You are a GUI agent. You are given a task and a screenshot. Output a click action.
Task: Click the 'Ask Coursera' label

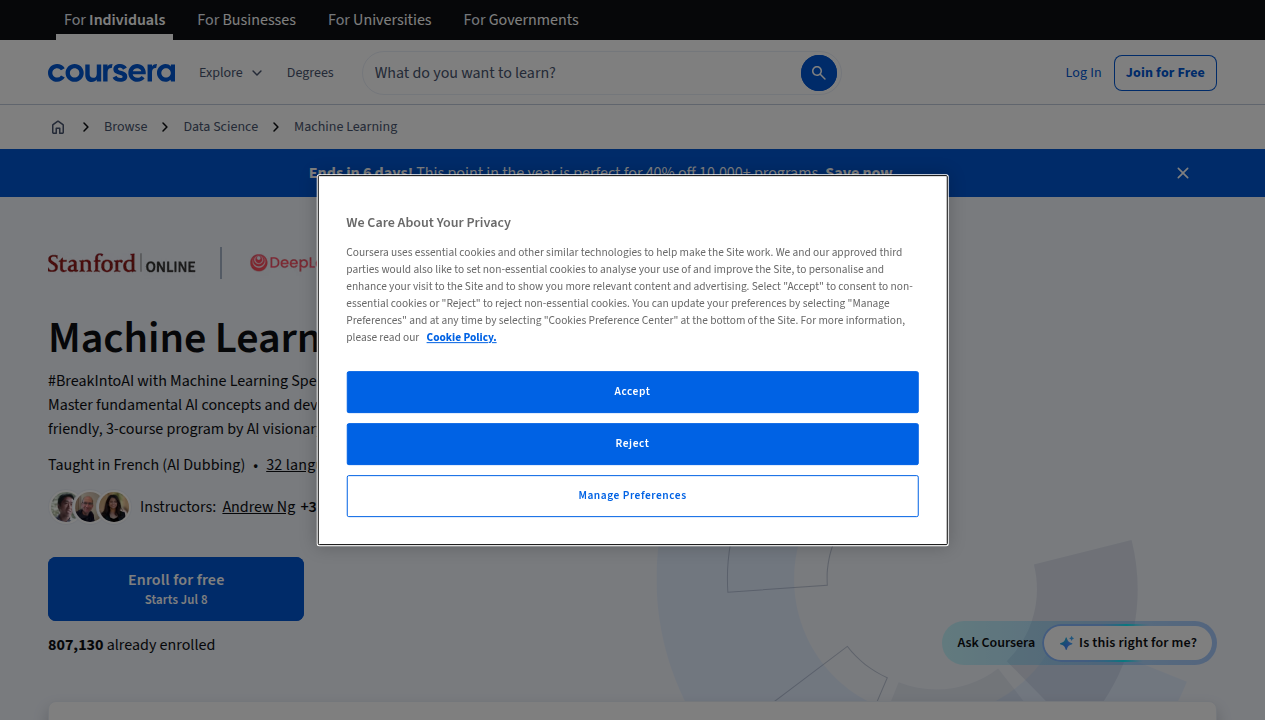[996, 643]
